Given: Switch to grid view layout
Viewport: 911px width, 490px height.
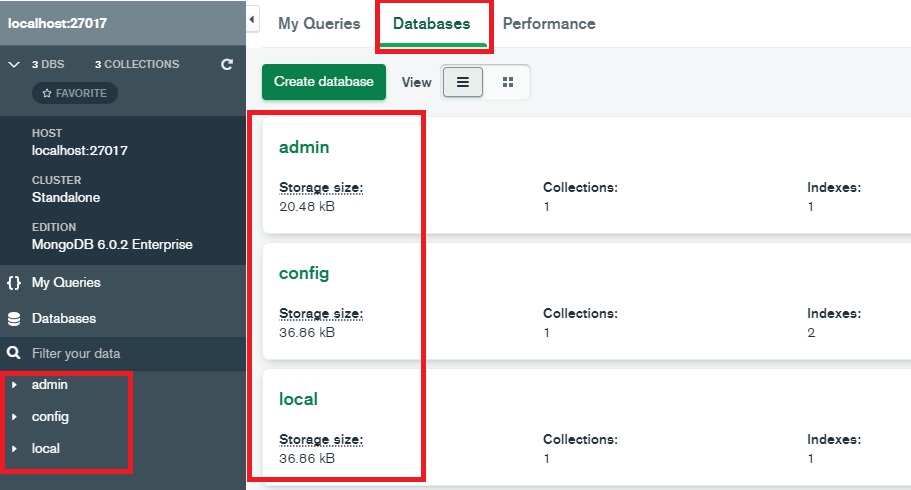Looking at the screenshot, I should [508, 82].
